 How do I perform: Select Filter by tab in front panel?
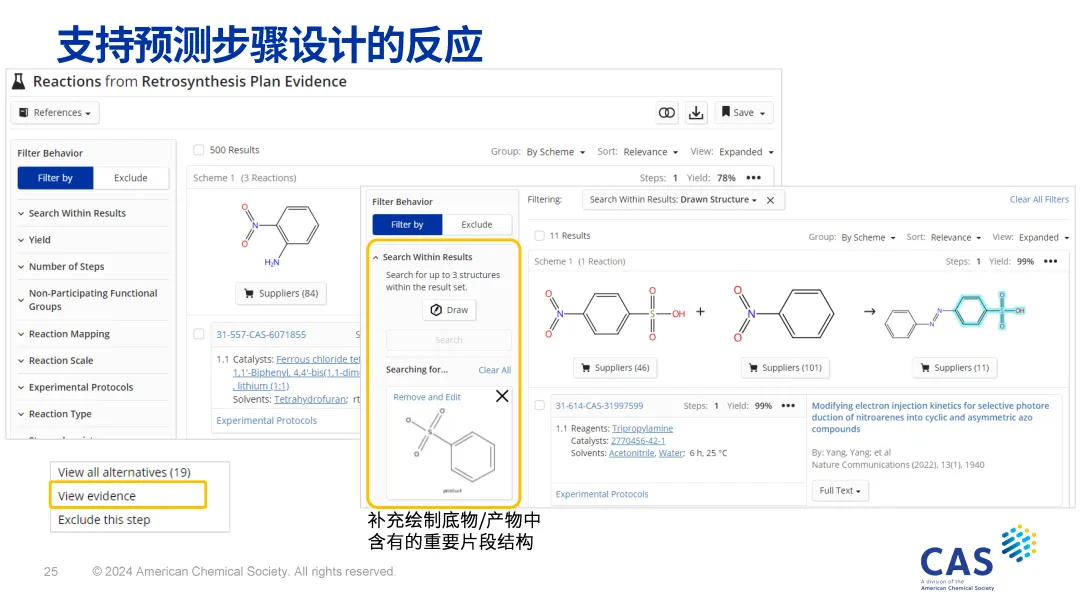407,225
